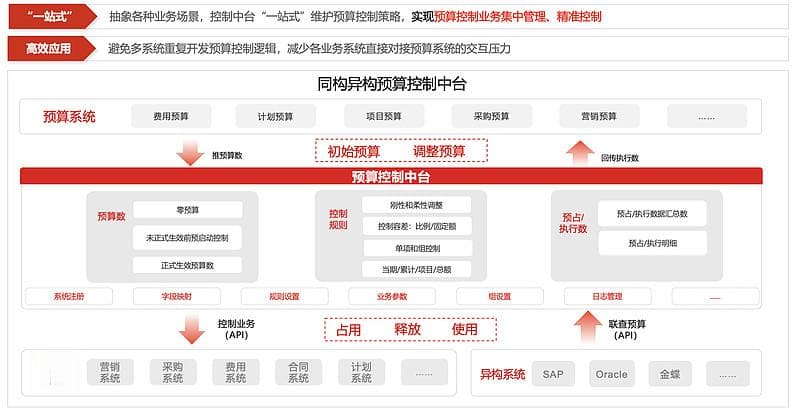Click 释放 in the dashed box
The width and height of the screenshot is (800, 414).
pyautogui.click(x=408, y=329)
